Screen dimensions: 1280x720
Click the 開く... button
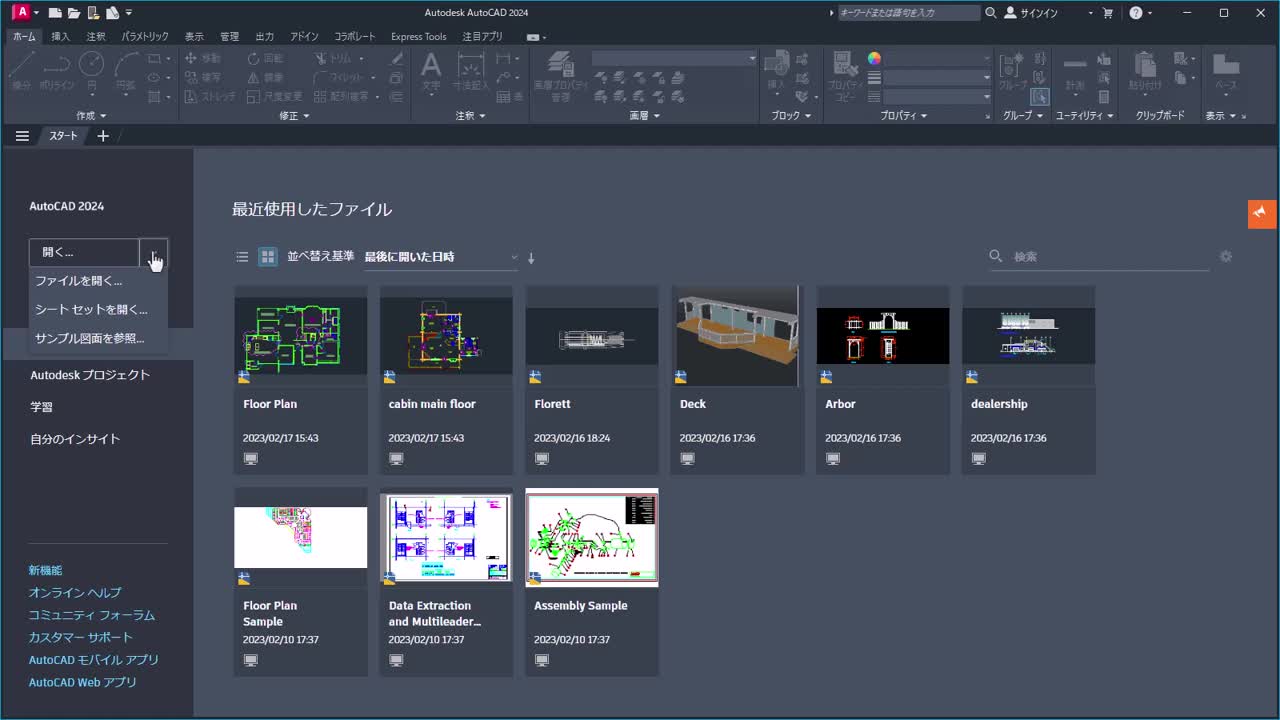pos(84,252)
